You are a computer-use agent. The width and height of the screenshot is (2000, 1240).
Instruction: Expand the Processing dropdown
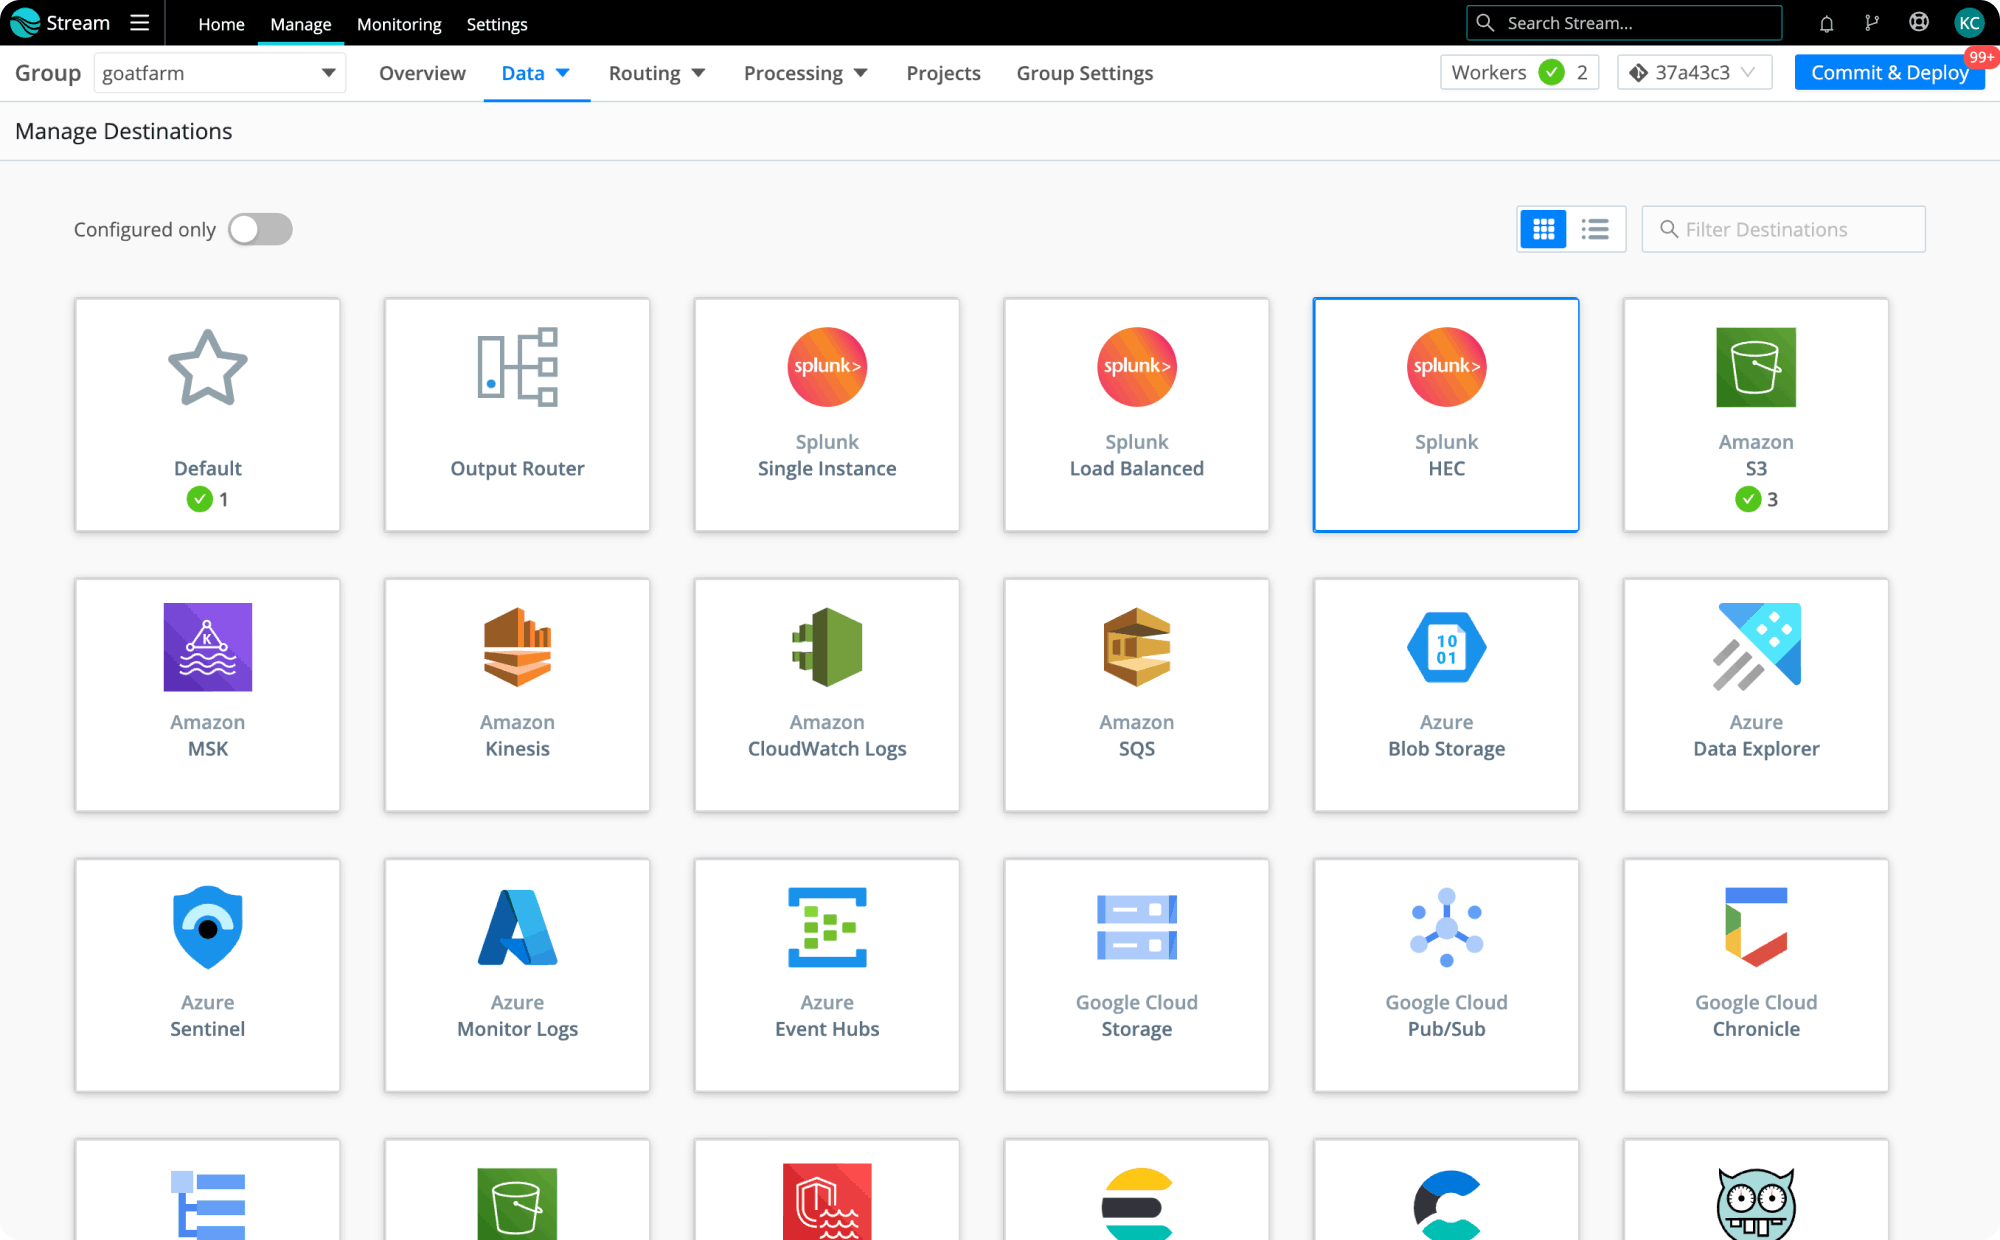(x=805, y=73)
